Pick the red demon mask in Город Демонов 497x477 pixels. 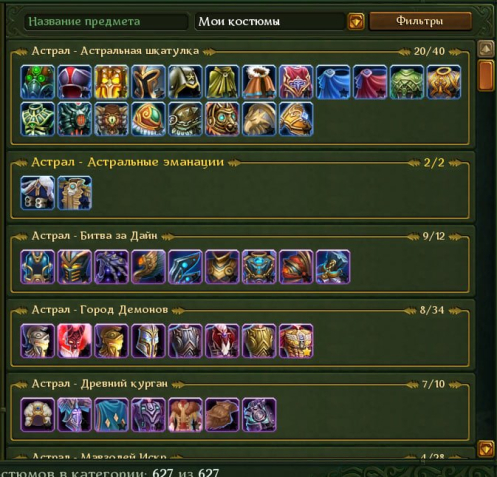75,341
